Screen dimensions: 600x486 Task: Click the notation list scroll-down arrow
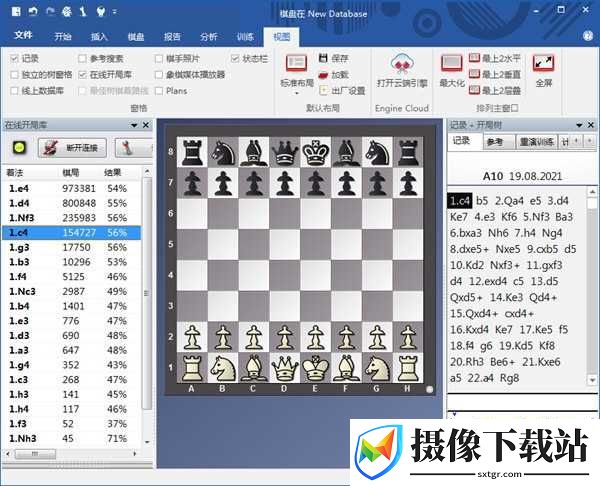(x=592, y=380)
